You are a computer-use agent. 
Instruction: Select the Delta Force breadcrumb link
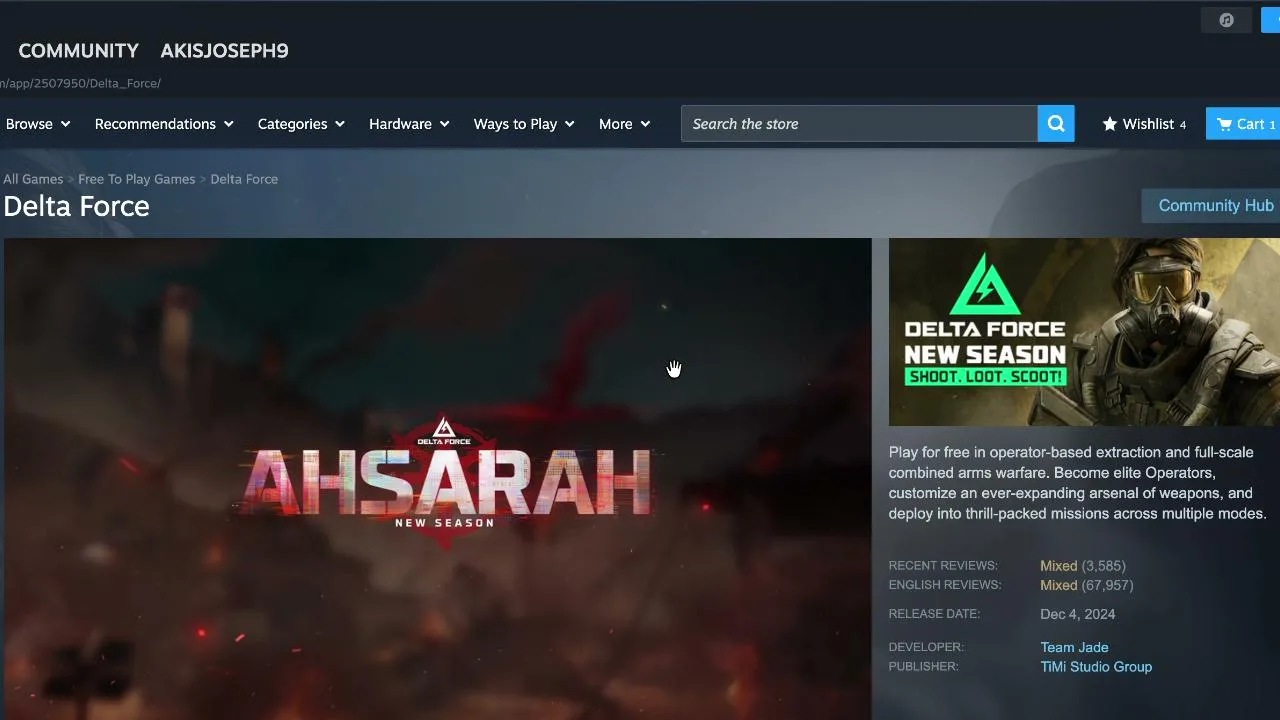(244, 179)
